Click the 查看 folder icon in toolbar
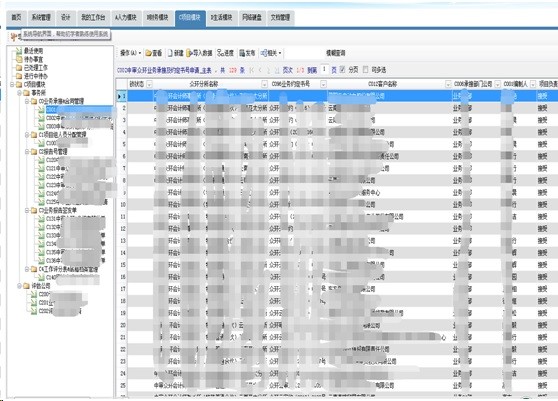 point(148,53)
